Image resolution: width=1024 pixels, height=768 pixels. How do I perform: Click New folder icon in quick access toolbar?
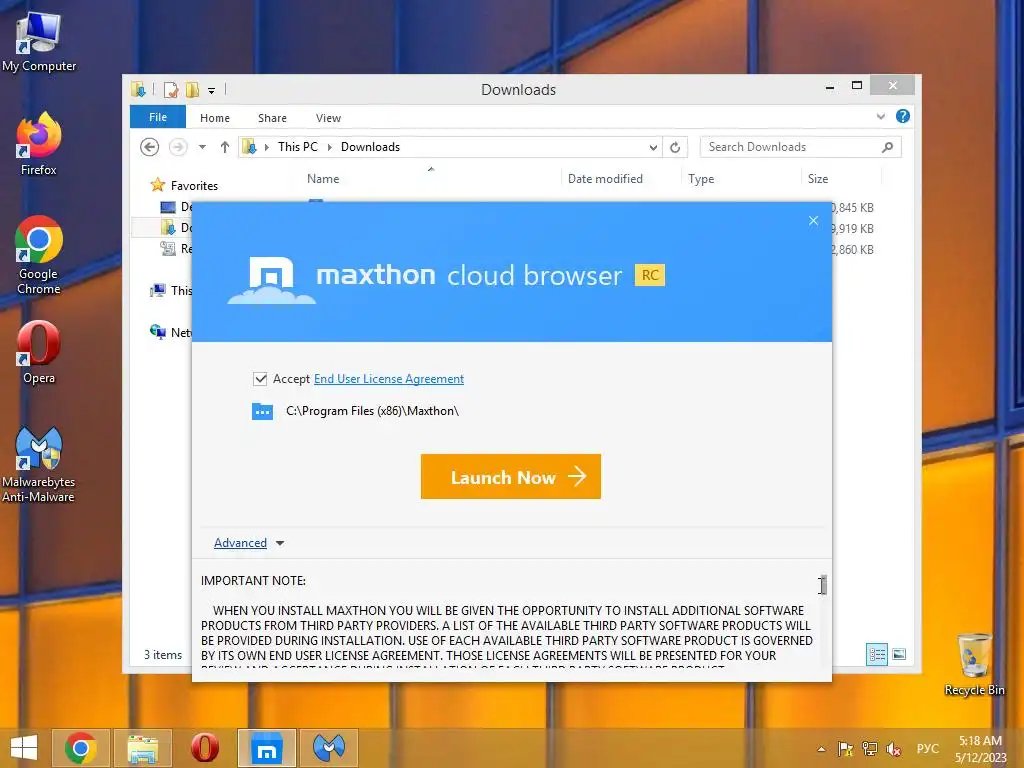[x=193, y=89]
